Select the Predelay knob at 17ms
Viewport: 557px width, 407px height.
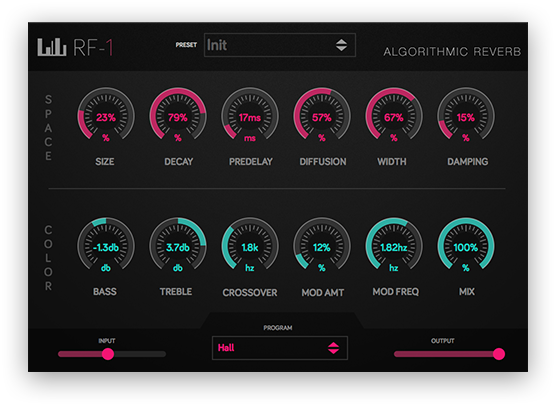pyautogui.click(x=250, y=115)
